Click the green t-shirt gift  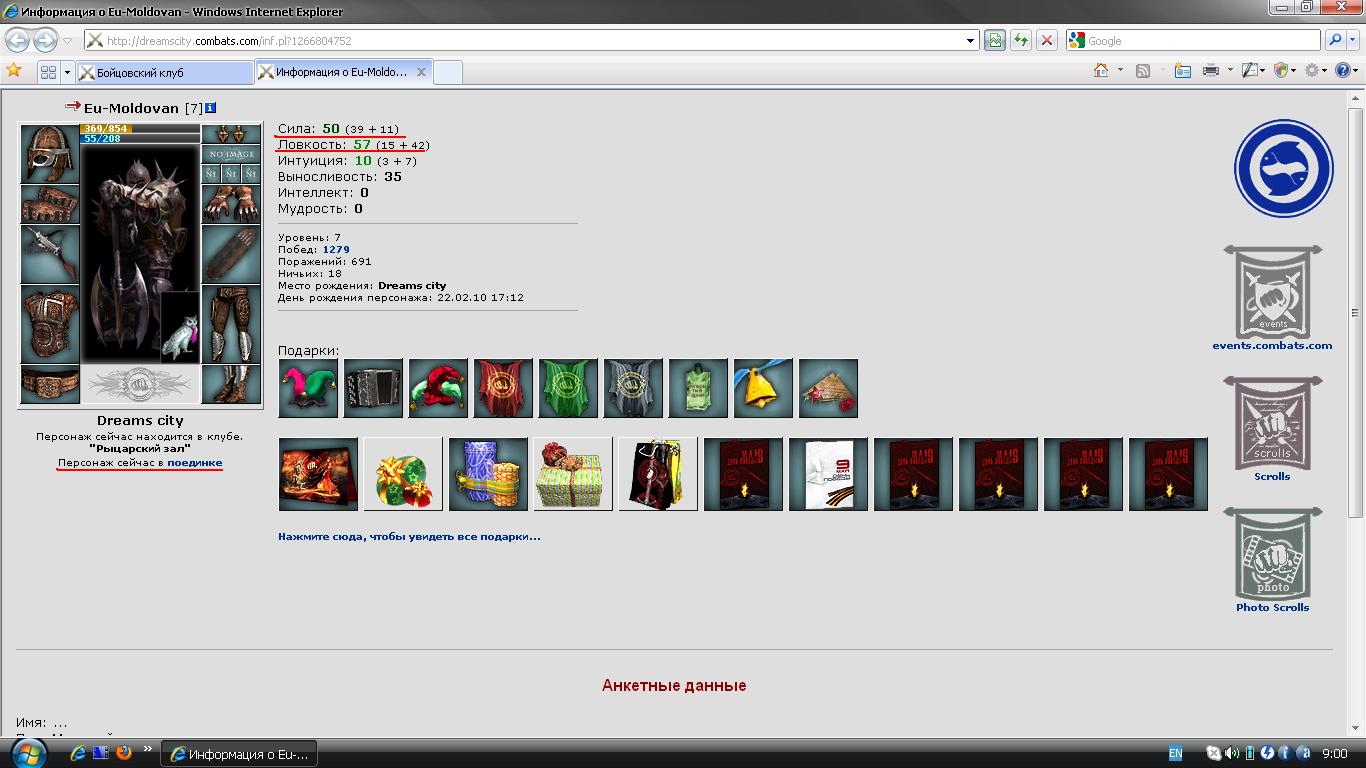(x=698, y=388)
